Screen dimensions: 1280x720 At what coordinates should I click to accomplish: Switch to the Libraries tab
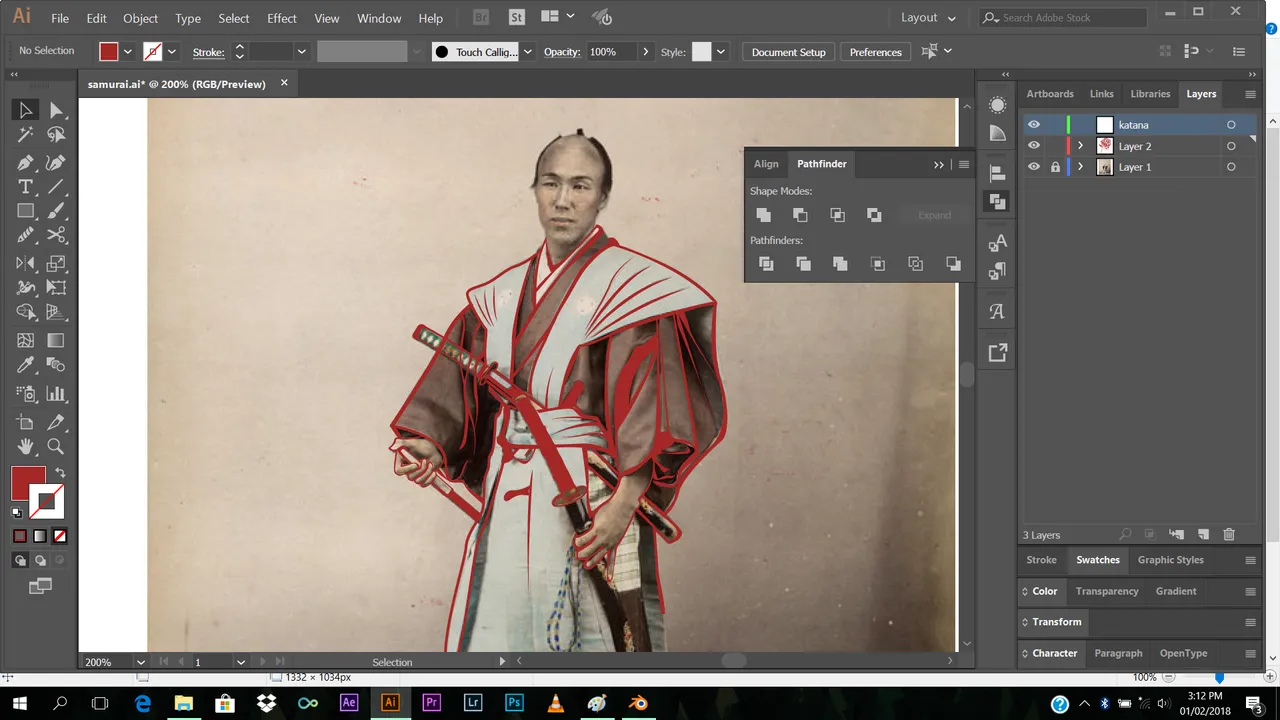pos(1150,94)
